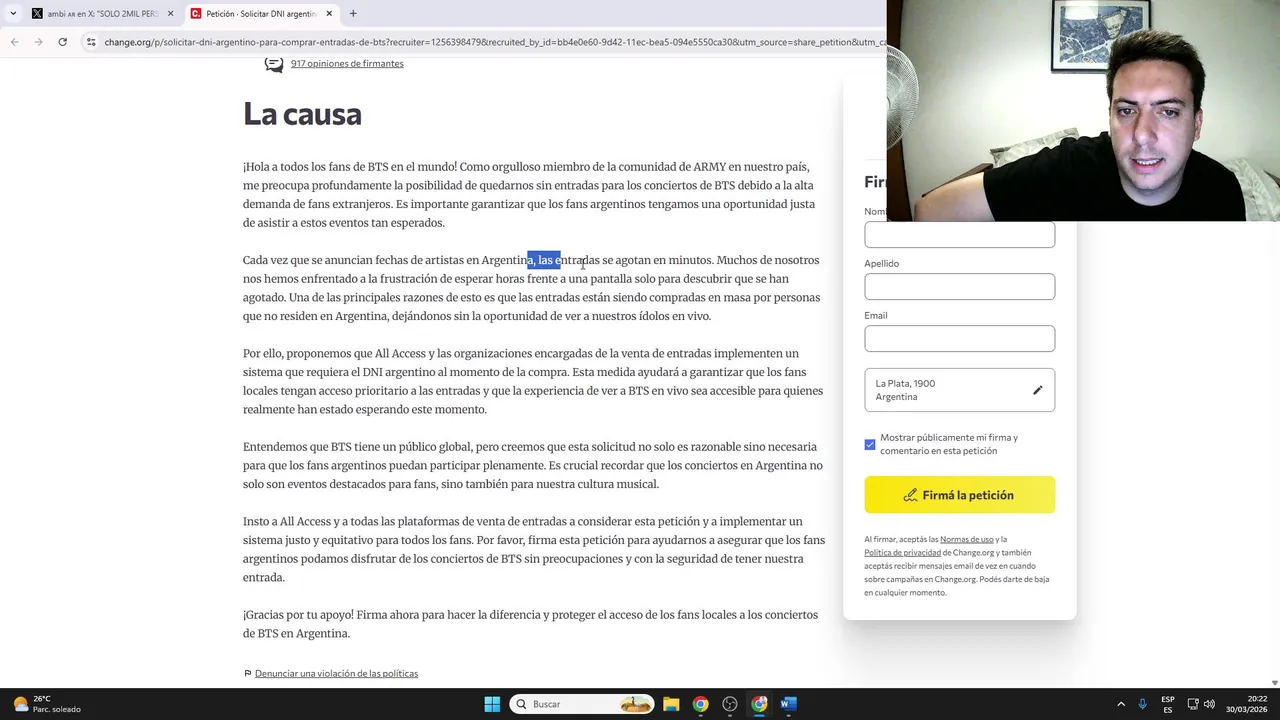Click paragraph starting 'Por ello, proponemos'
Image resolution: width=1280 pixels, height=720 pixels.
[x=533, y=381]
